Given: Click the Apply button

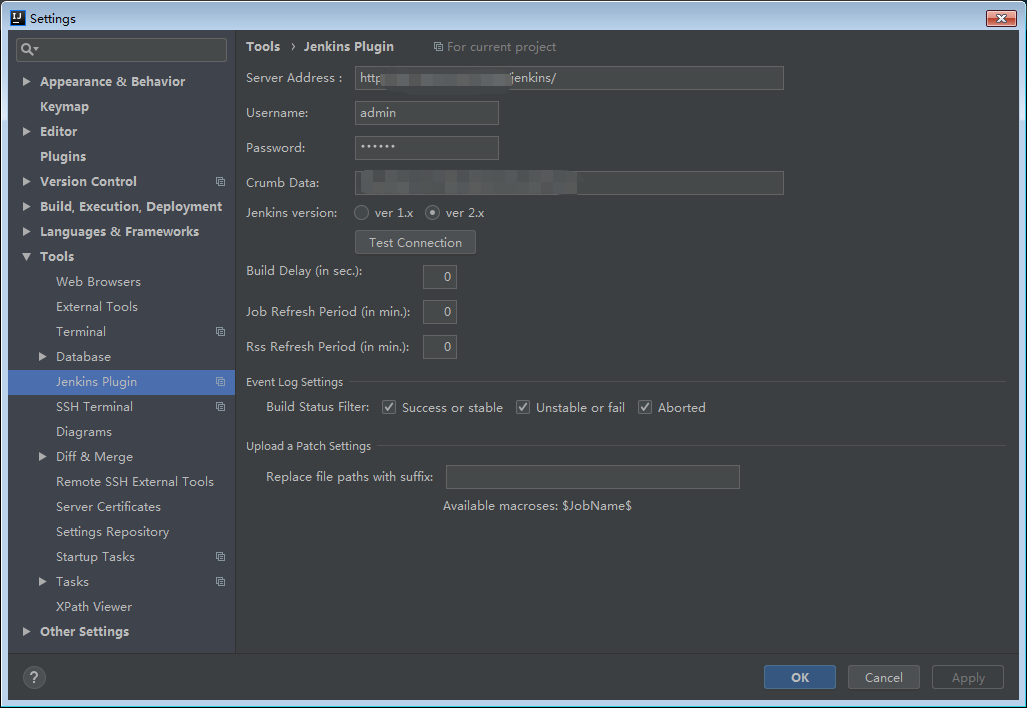Looking at the screenshot, I should point(968,677).
